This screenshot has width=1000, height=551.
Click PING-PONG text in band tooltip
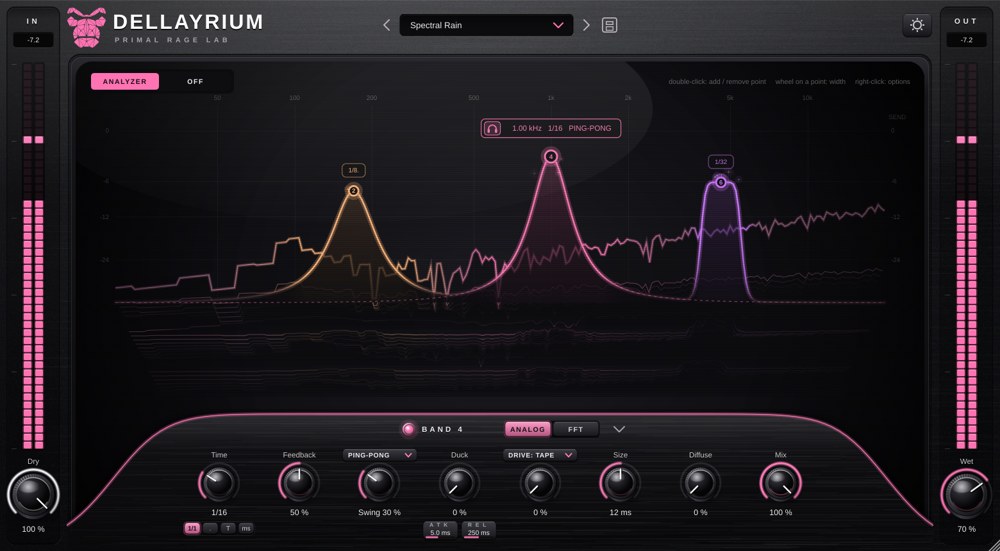[590, 128]
